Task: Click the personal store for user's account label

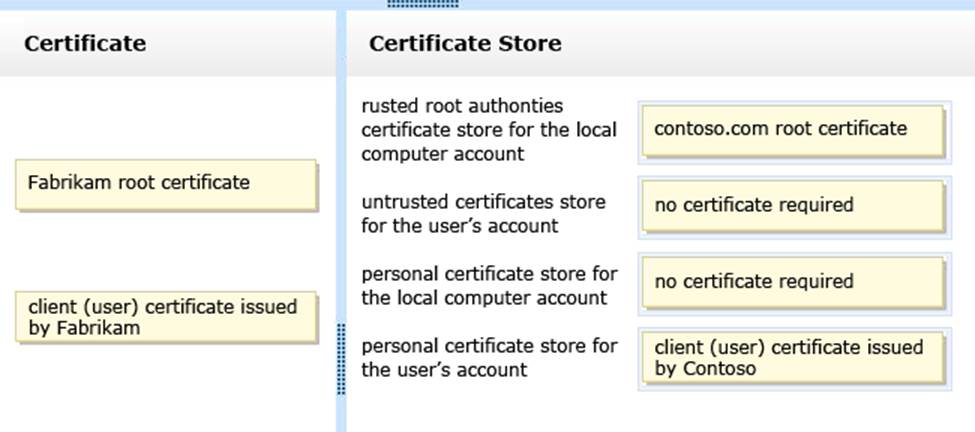Action: tap(489, 358)
